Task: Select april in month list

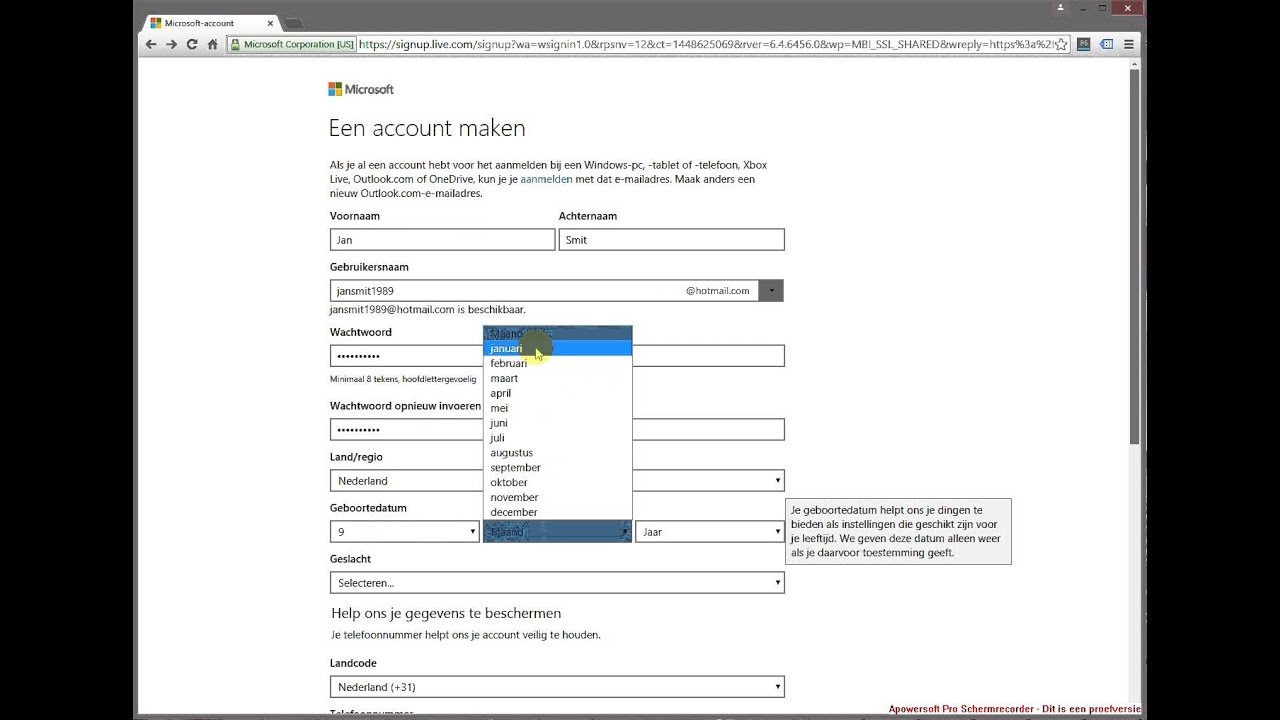Action: click(557, 393)
